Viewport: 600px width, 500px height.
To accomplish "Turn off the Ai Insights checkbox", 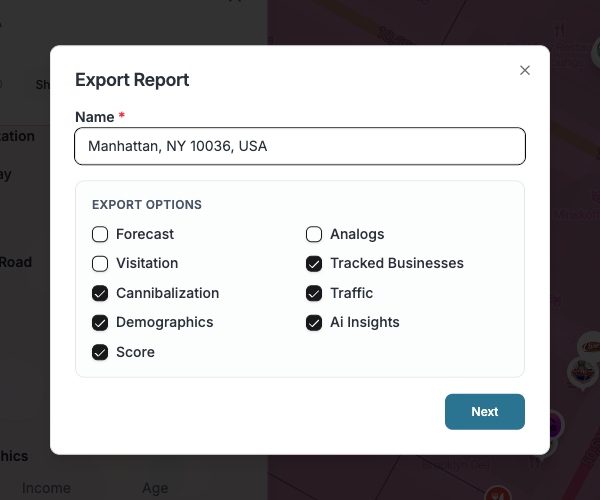I will 314,322.
